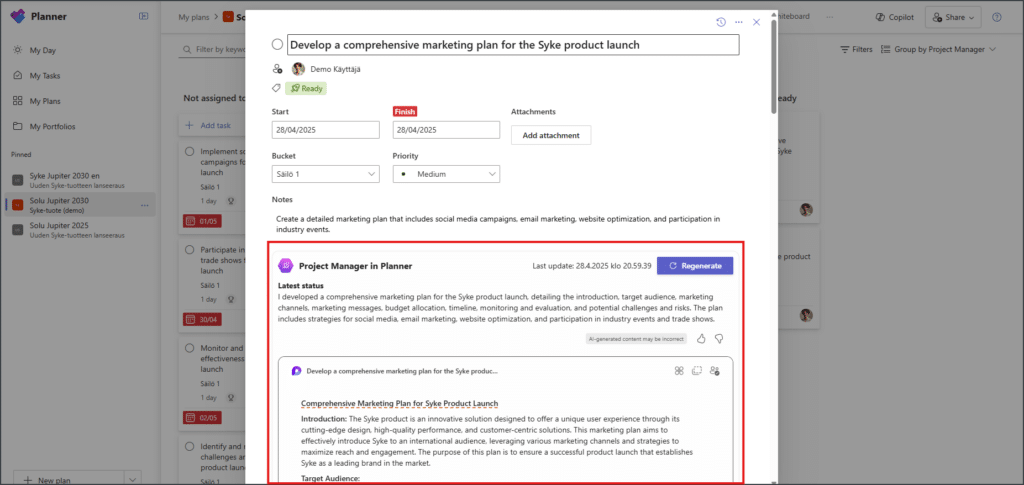Click Loop component share people icon
Image resolution: width=1024 pixels, height=485 pixels.
coord(715,371)
